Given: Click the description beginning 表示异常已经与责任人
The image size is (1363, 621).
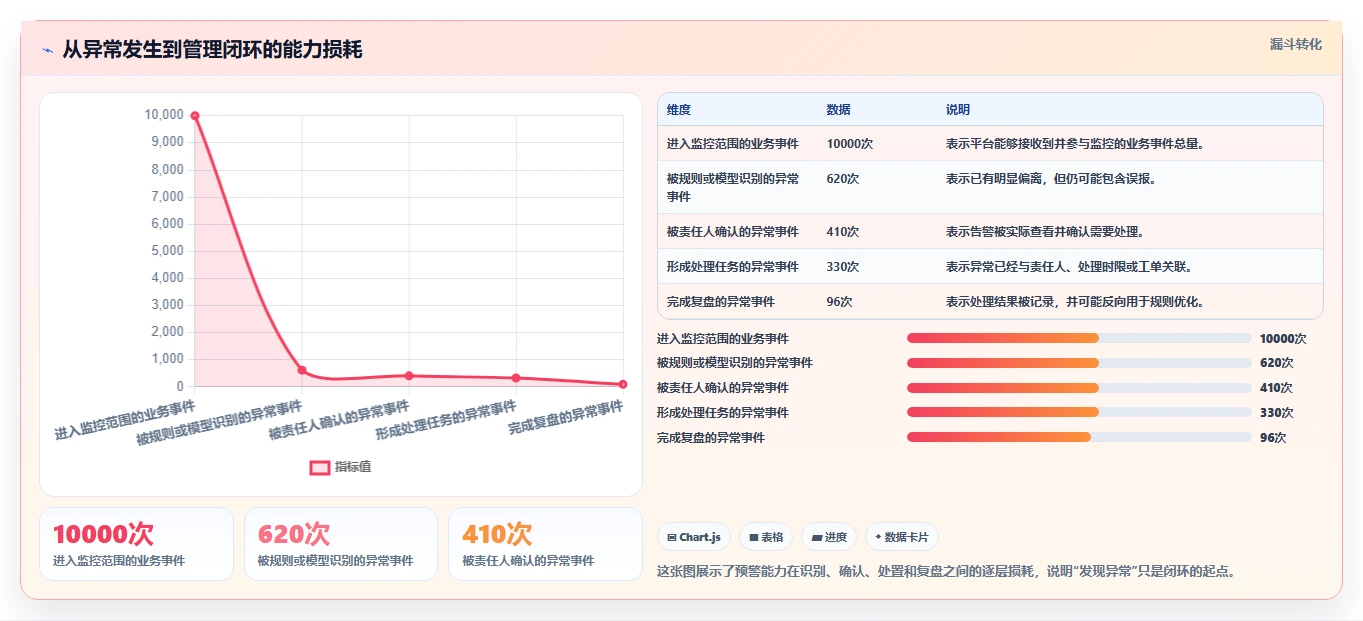Looking at the screenshot, I should tap(1069, 267).
